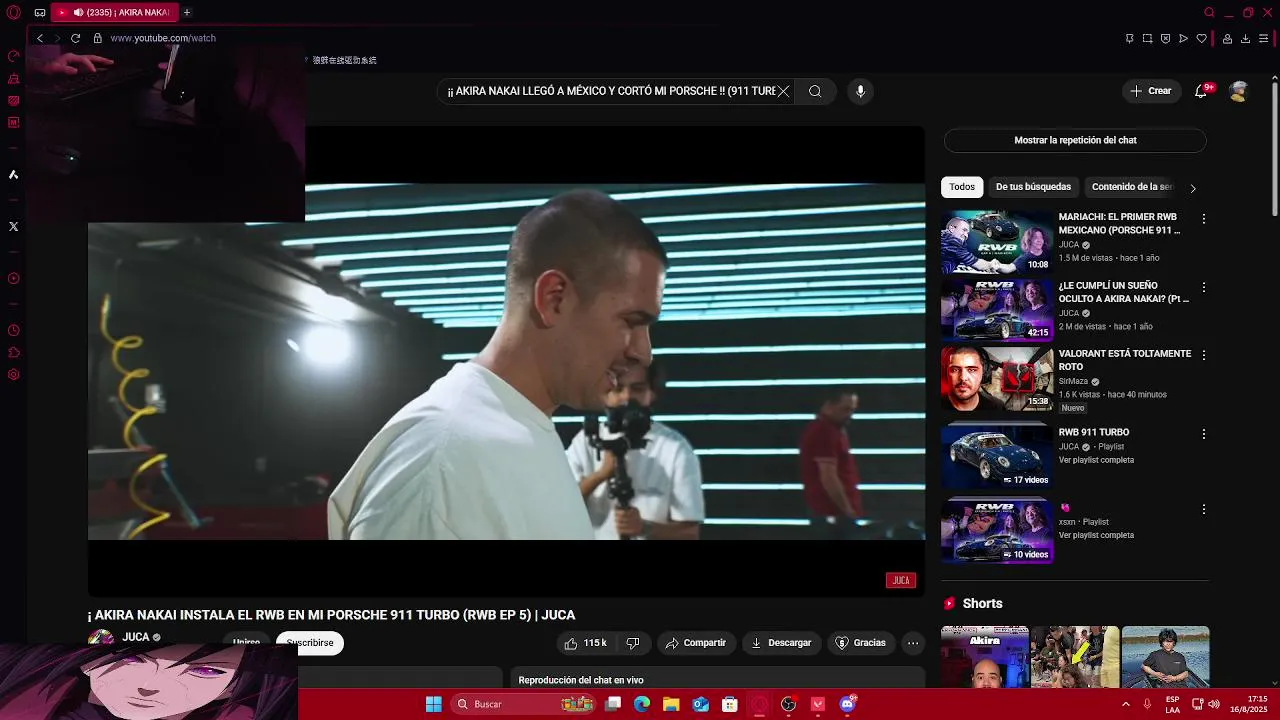Open browser Settings gear in sidebar

[13, 375]
